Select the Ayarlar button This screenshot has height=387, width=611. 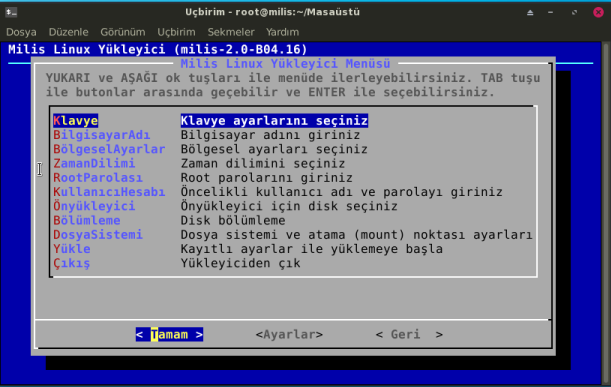point(290,334)
